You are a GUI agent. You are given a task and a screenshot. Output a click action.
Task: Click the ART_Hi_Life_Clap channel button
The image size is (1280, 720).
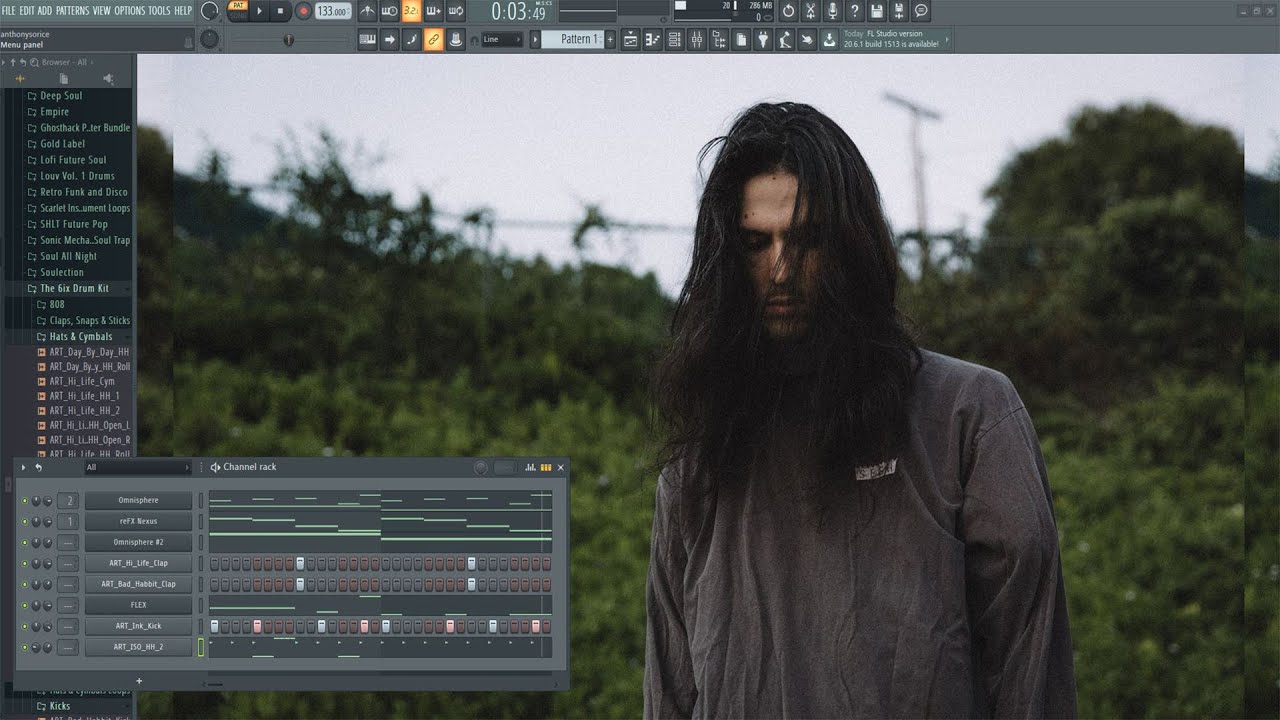click(138, 563)
